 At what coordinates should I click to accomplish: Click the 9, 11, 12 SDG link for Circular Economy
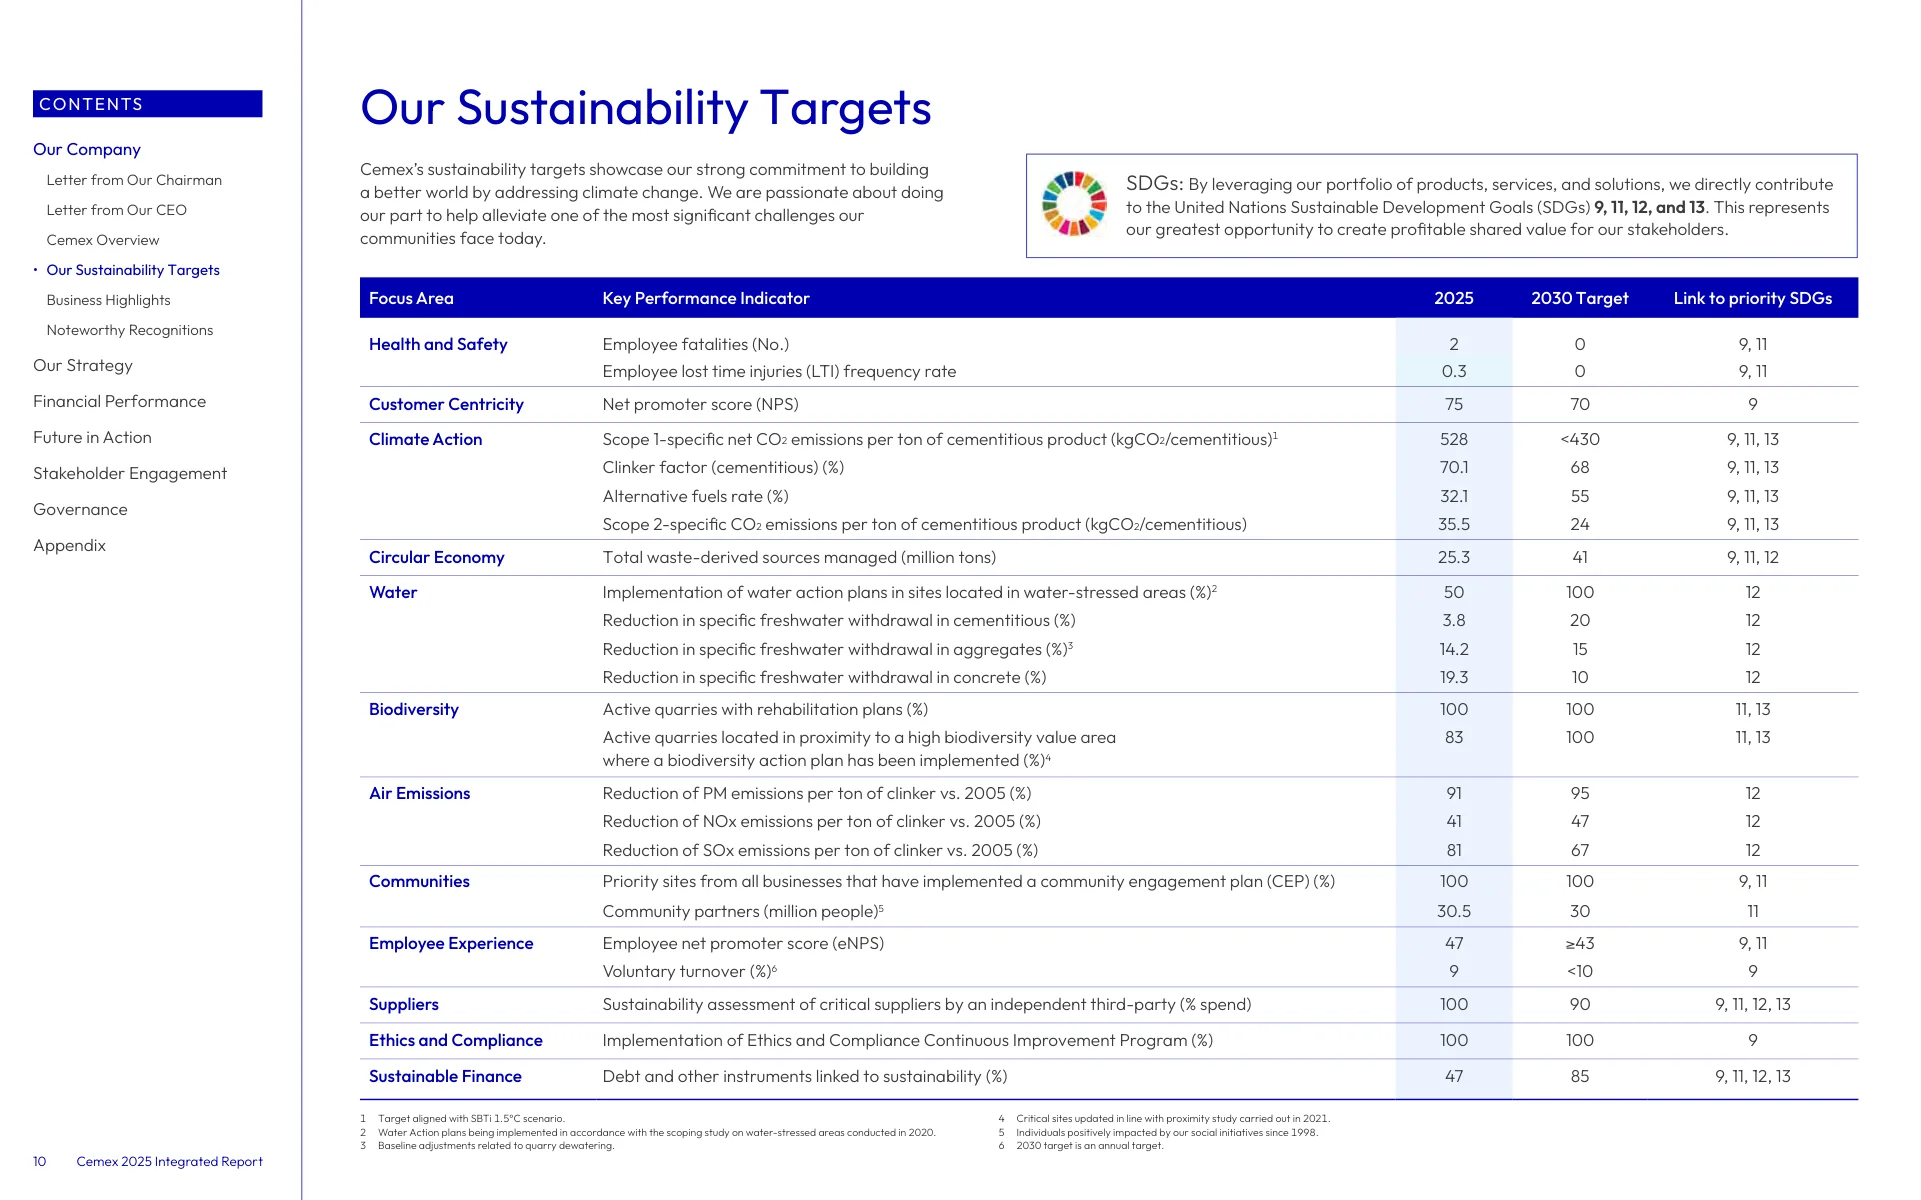click(x=1753, y=557)
